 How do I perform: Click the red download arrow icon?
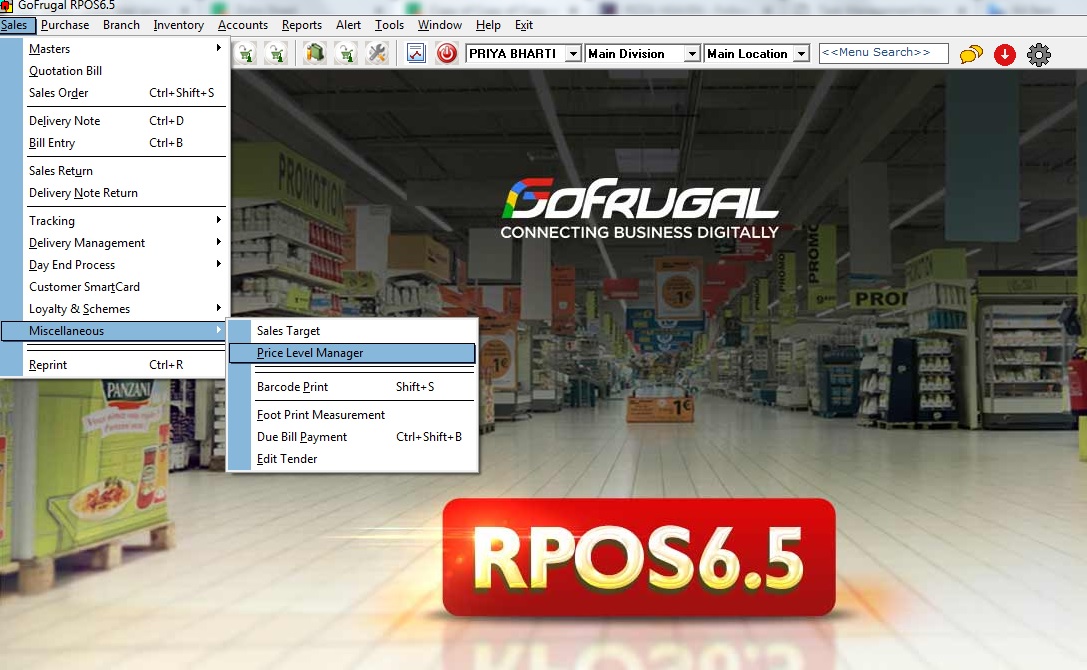tap(1005, 55)
